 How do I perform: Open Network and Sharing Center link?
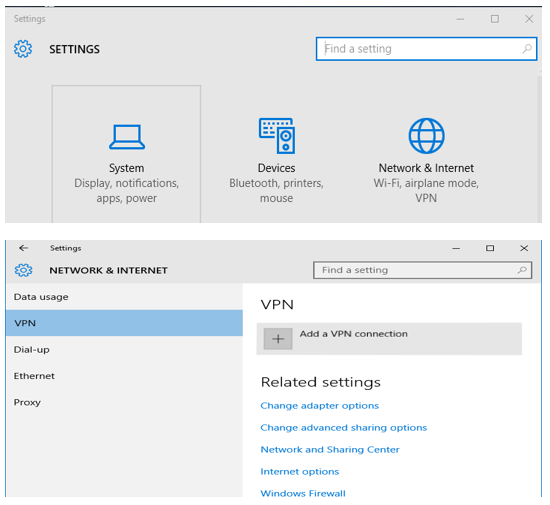coord(330,450)
